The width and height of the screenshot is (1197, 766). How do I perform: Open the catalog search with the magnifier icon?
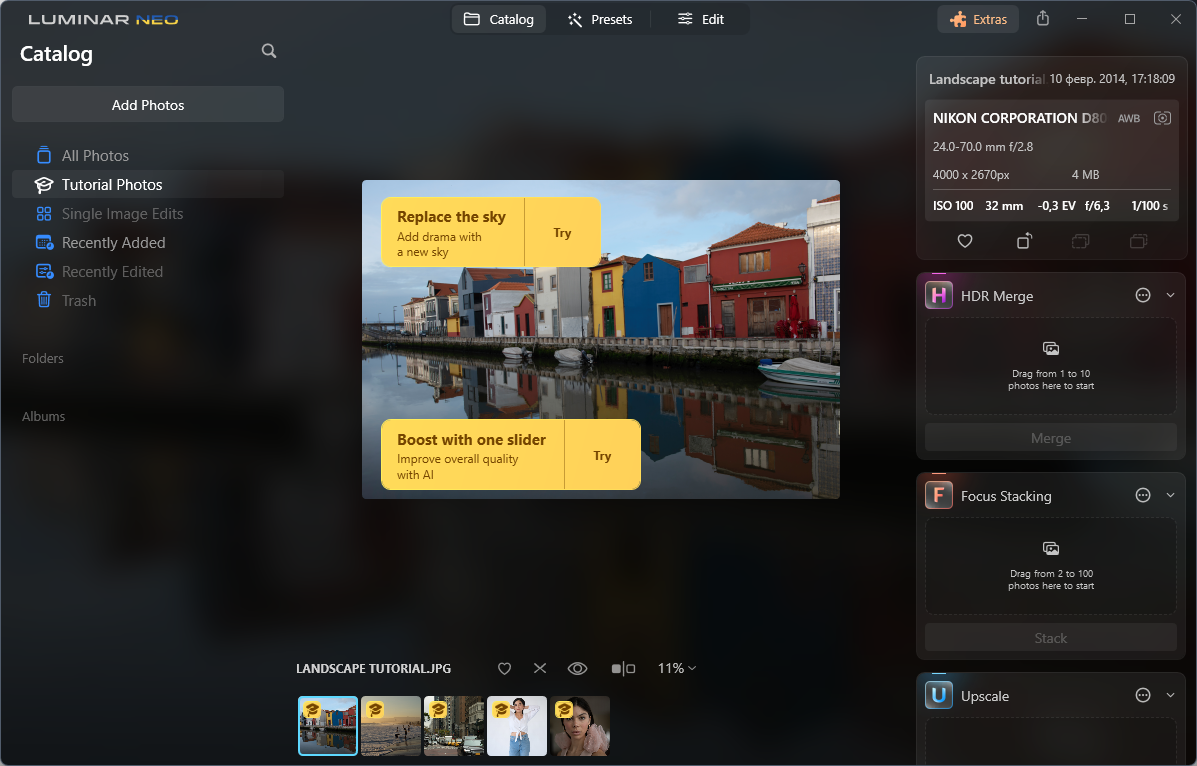[268, 50]
